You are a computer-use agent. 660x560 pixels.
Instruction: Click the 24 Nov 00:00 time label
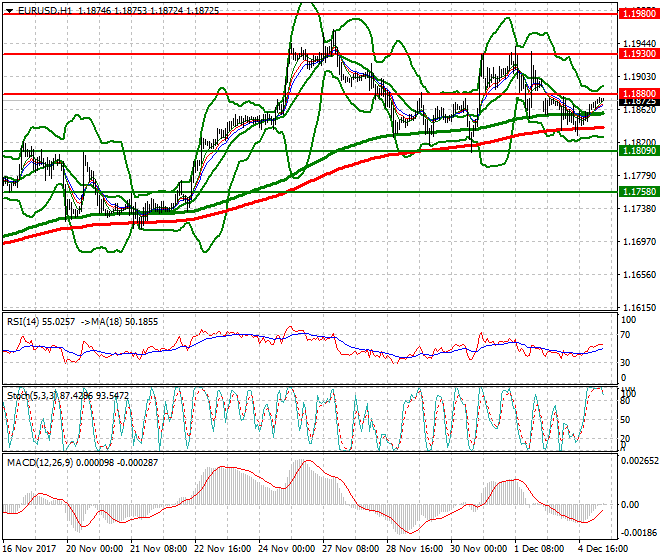[x=287, y=549]
